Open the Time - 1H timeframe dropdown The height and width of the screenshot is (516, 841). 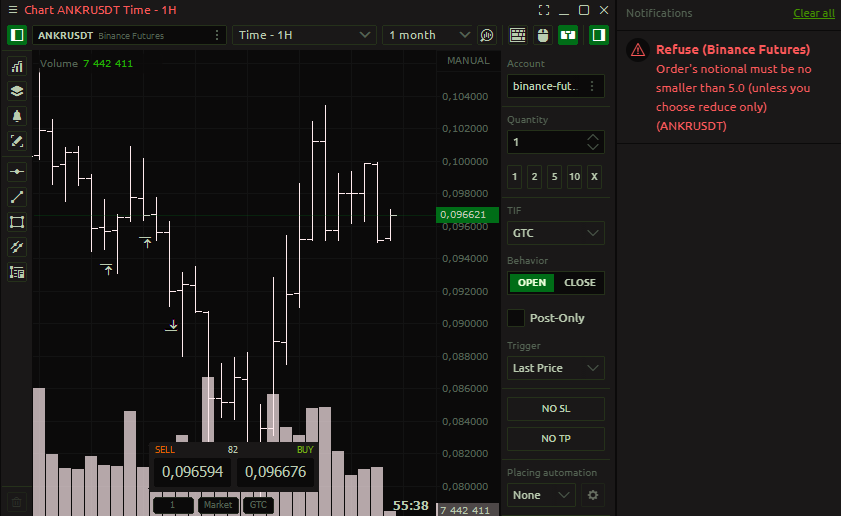304,35
